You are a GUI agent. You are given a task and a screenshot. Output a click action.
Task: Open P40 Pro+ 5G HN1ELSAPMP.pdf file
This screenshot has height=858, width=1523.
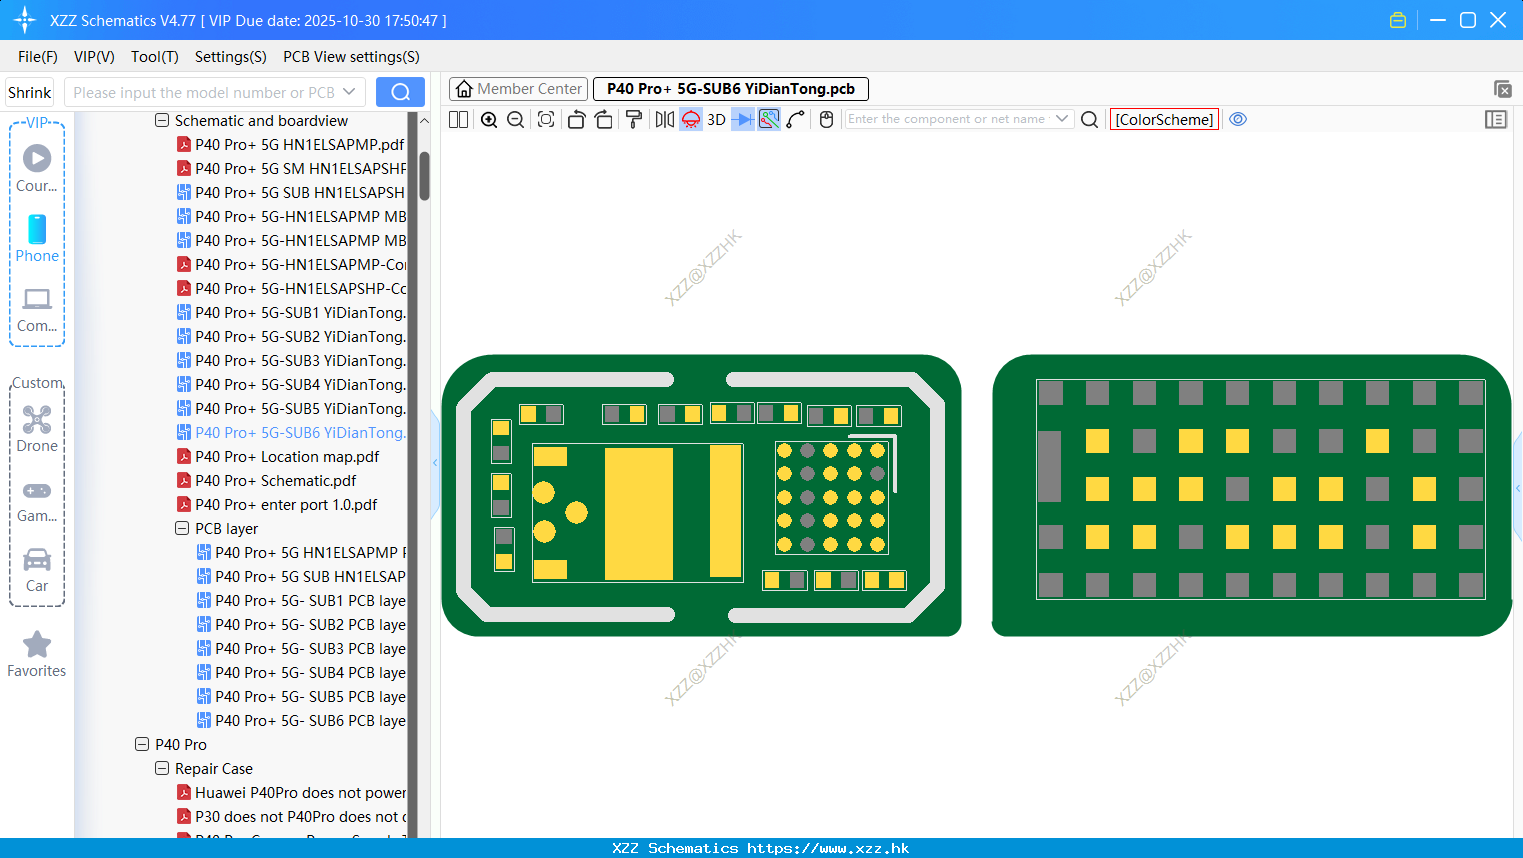(x=291, y=145)
